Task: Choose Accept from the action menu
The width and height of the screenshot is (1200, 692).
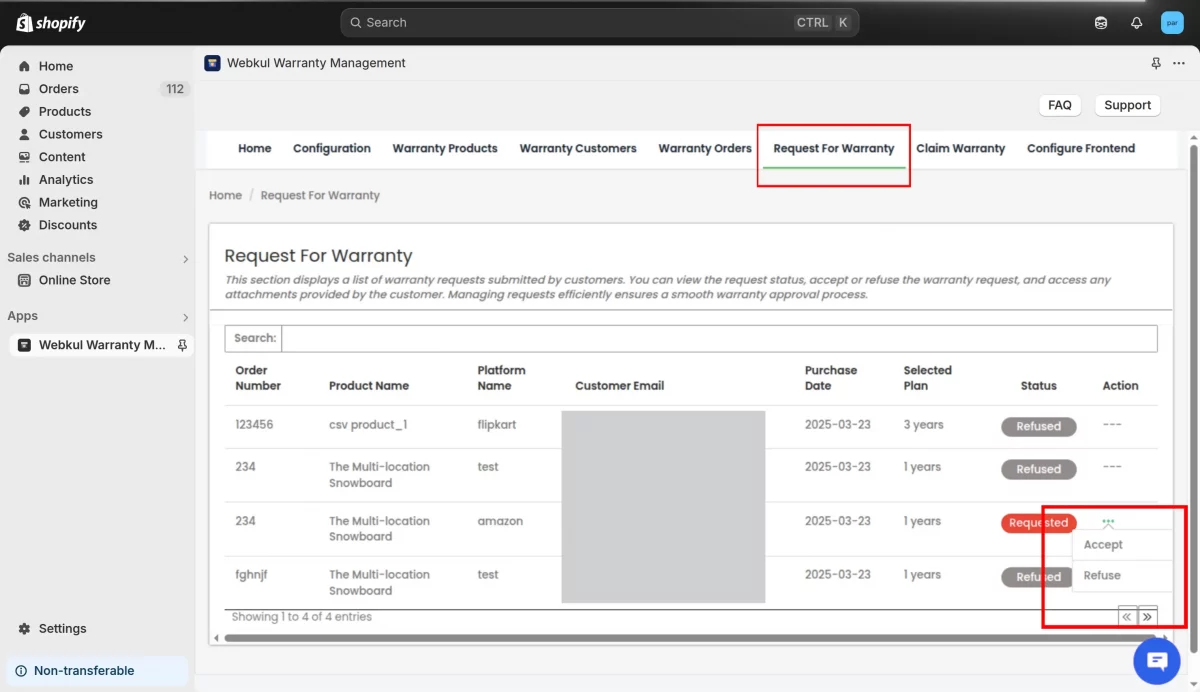Action: tap(1103, 545)
